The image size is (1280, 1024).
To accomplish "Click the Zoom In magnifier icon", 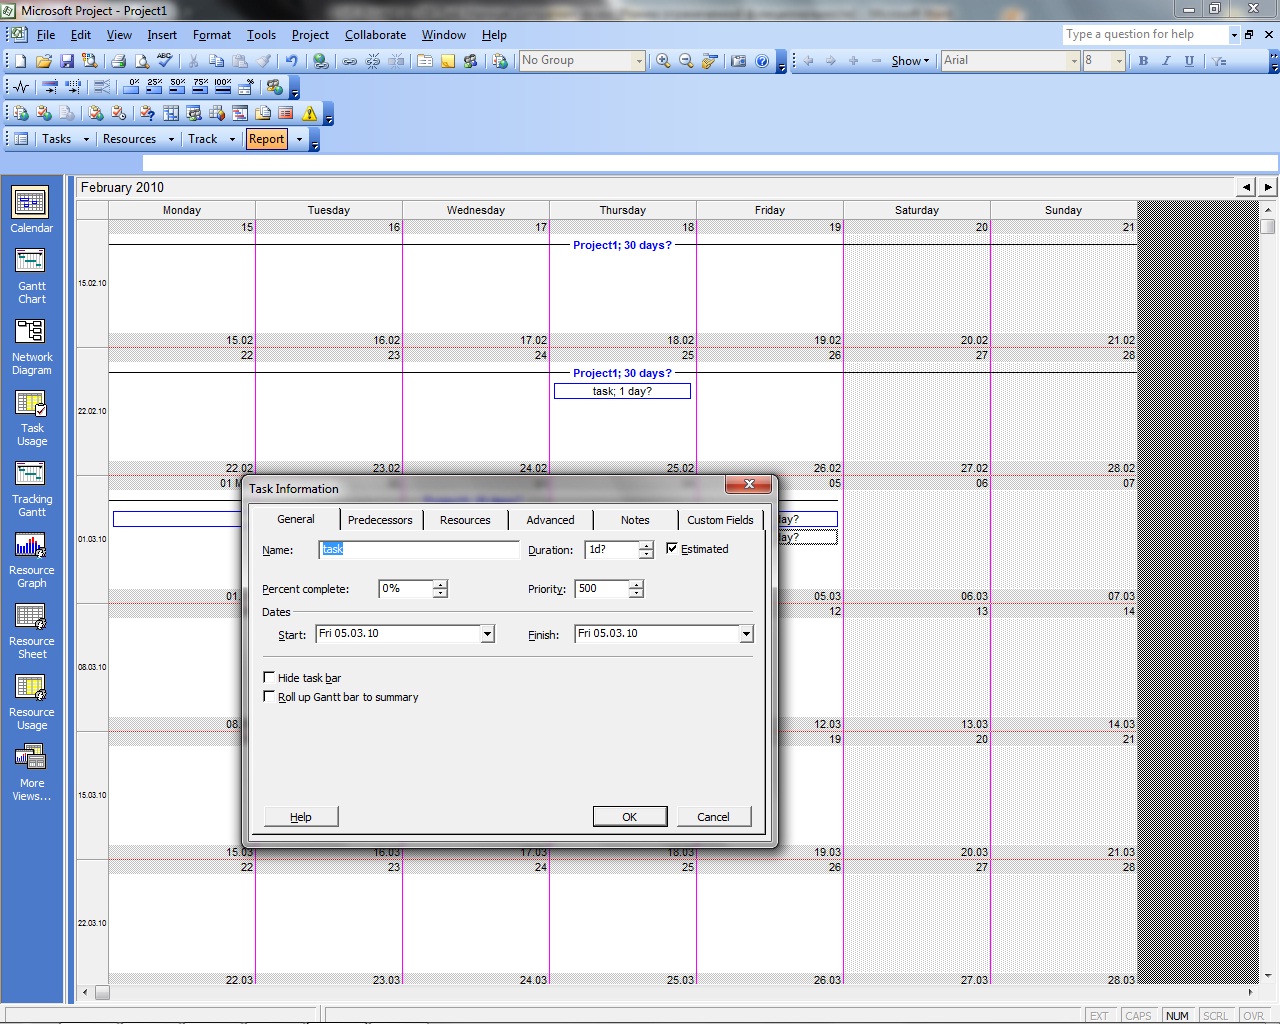I will tap(663, 61).
